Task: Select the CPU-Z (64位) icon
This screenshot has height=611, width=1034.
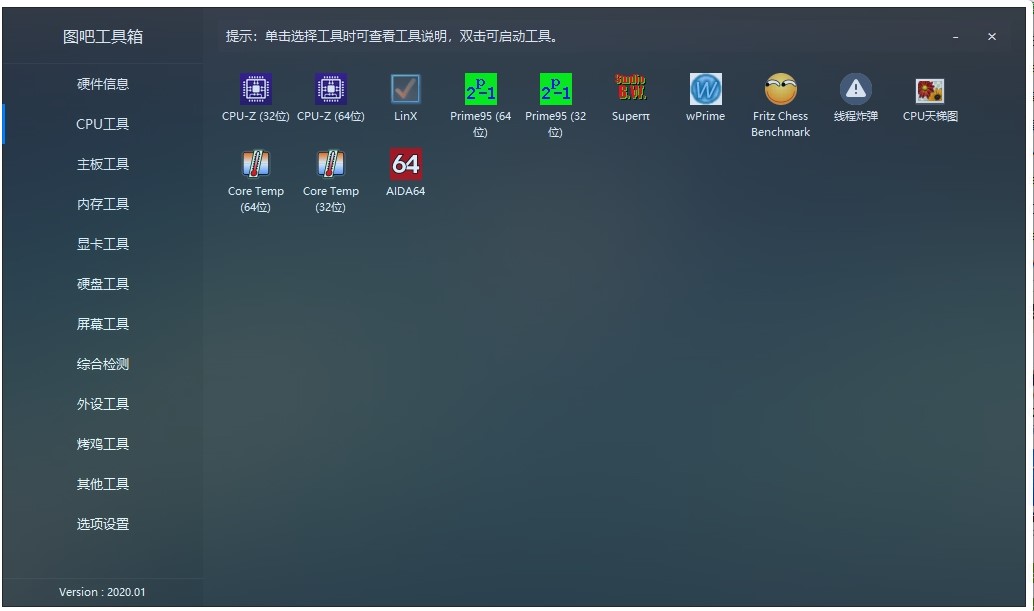Action: [x=330, y=89]
